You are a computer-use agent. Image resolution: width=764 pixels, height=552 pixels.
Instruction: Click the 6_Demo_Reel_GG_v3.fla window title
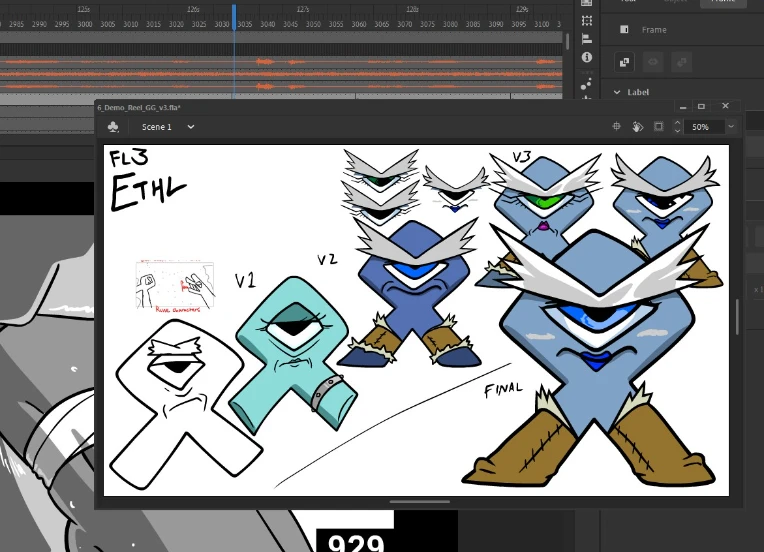(x=139, y=108)
